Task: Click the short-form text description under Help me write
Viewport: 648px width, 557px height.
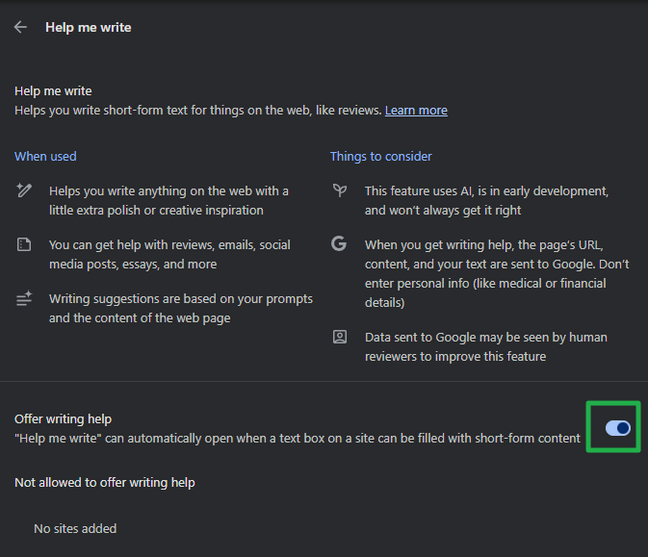Action: point(198,110)
